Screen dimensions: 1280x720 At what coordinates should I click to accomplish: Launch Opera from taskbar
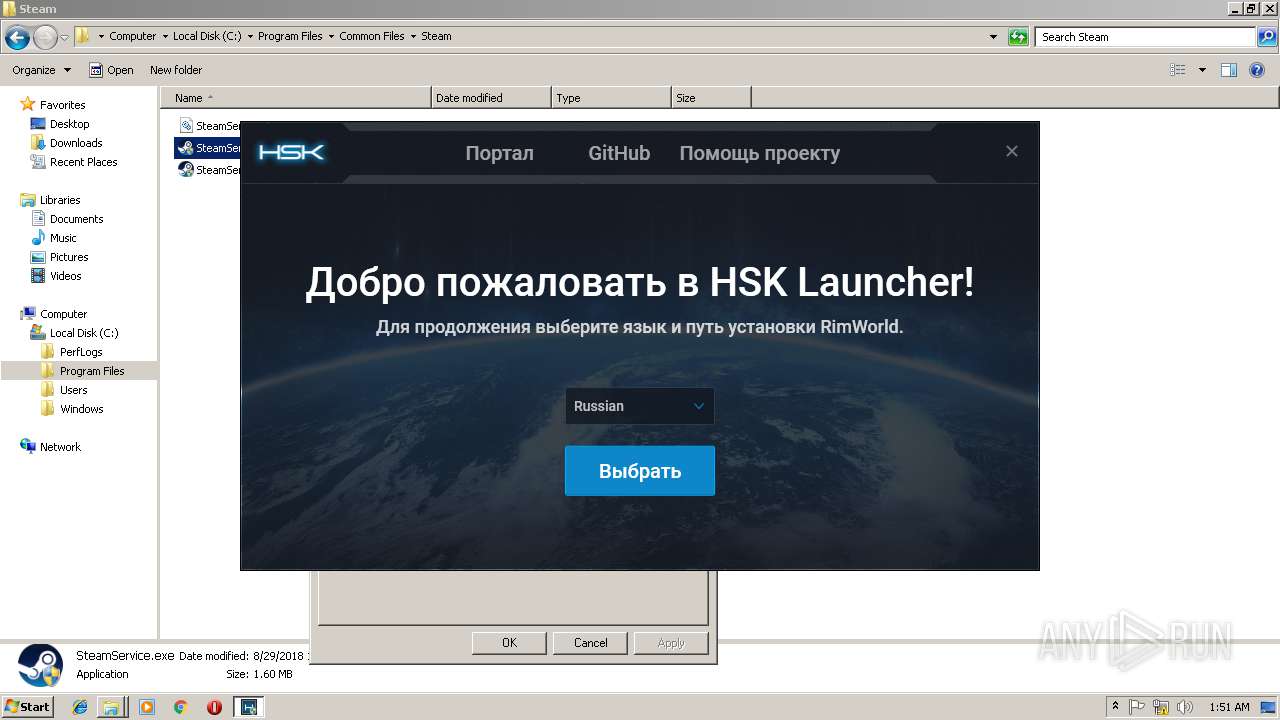214,707
